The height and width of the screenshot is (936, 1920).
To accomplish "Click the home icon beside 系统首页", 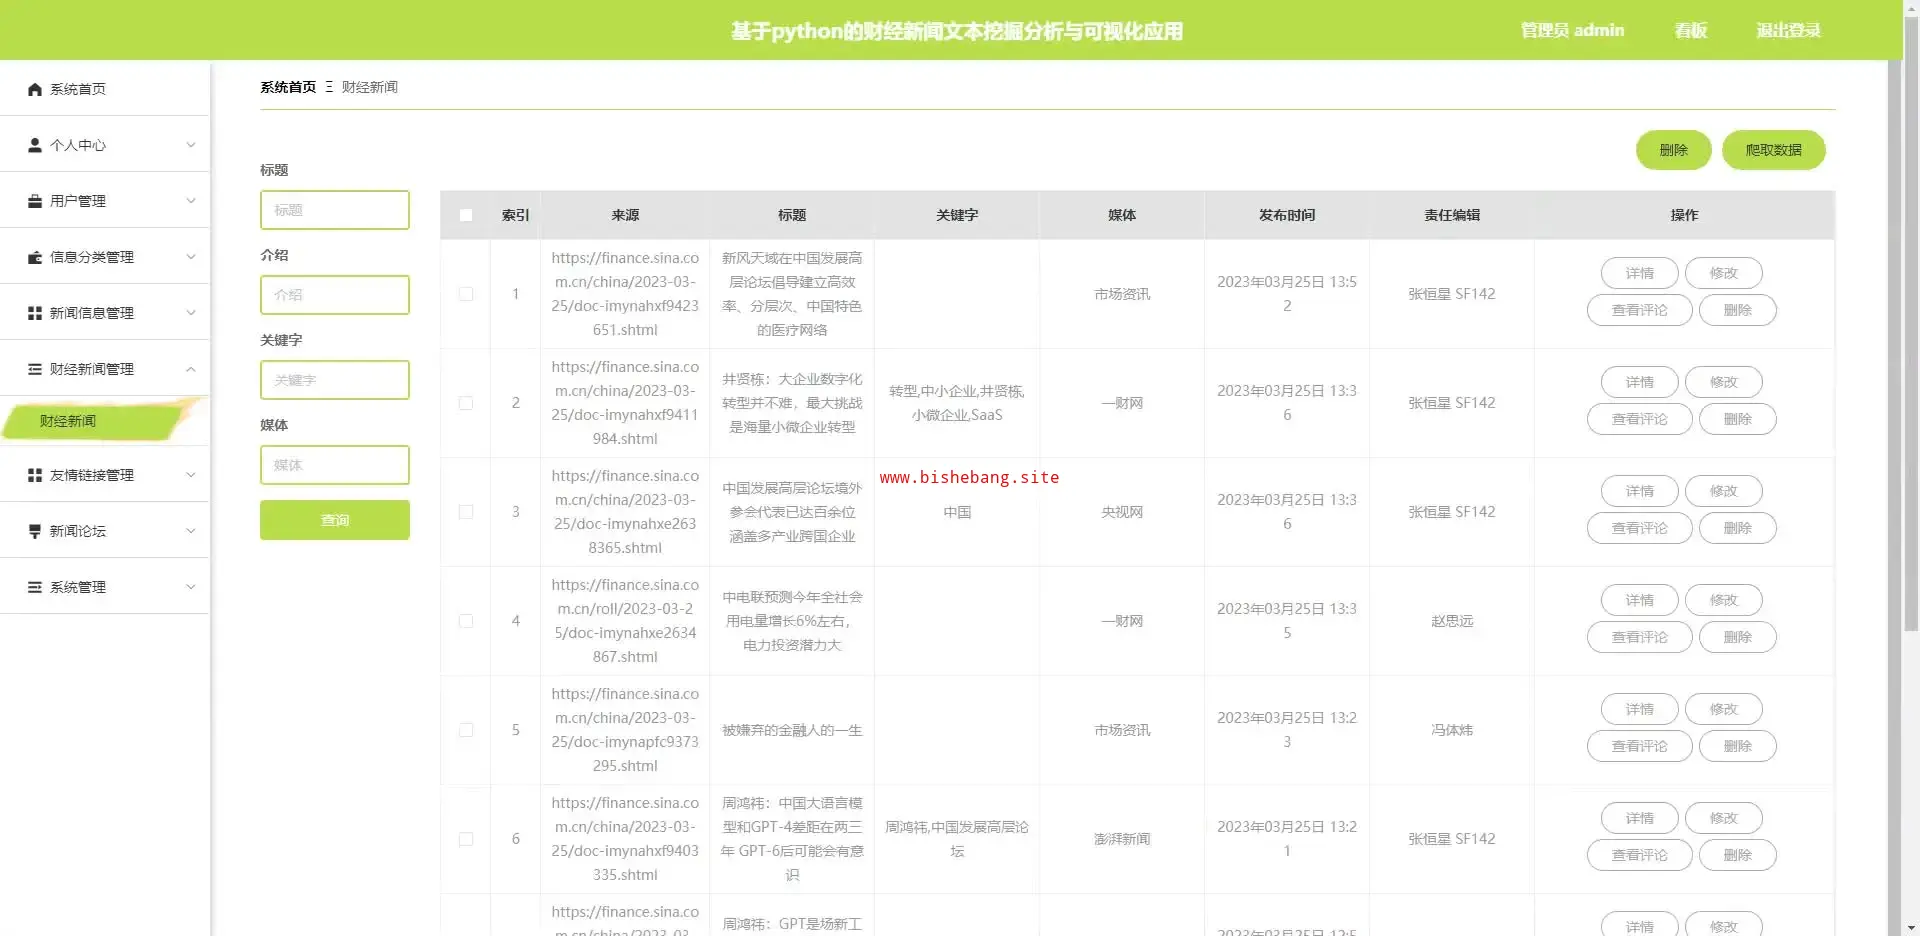I will 35,89.
